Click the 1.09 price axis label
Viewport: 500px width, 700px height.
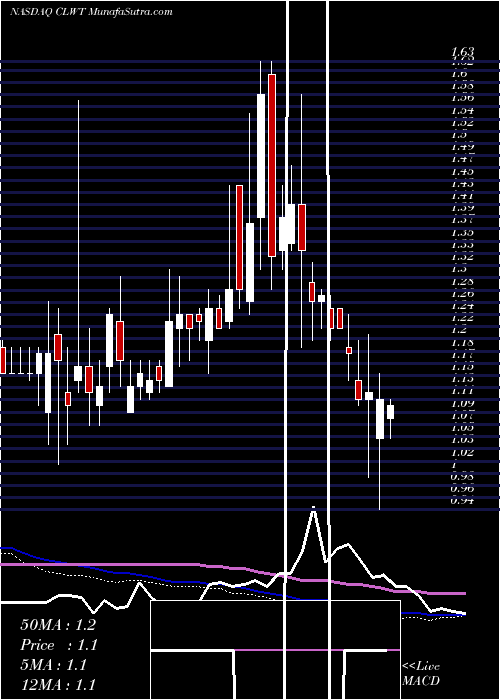(462, 404)
